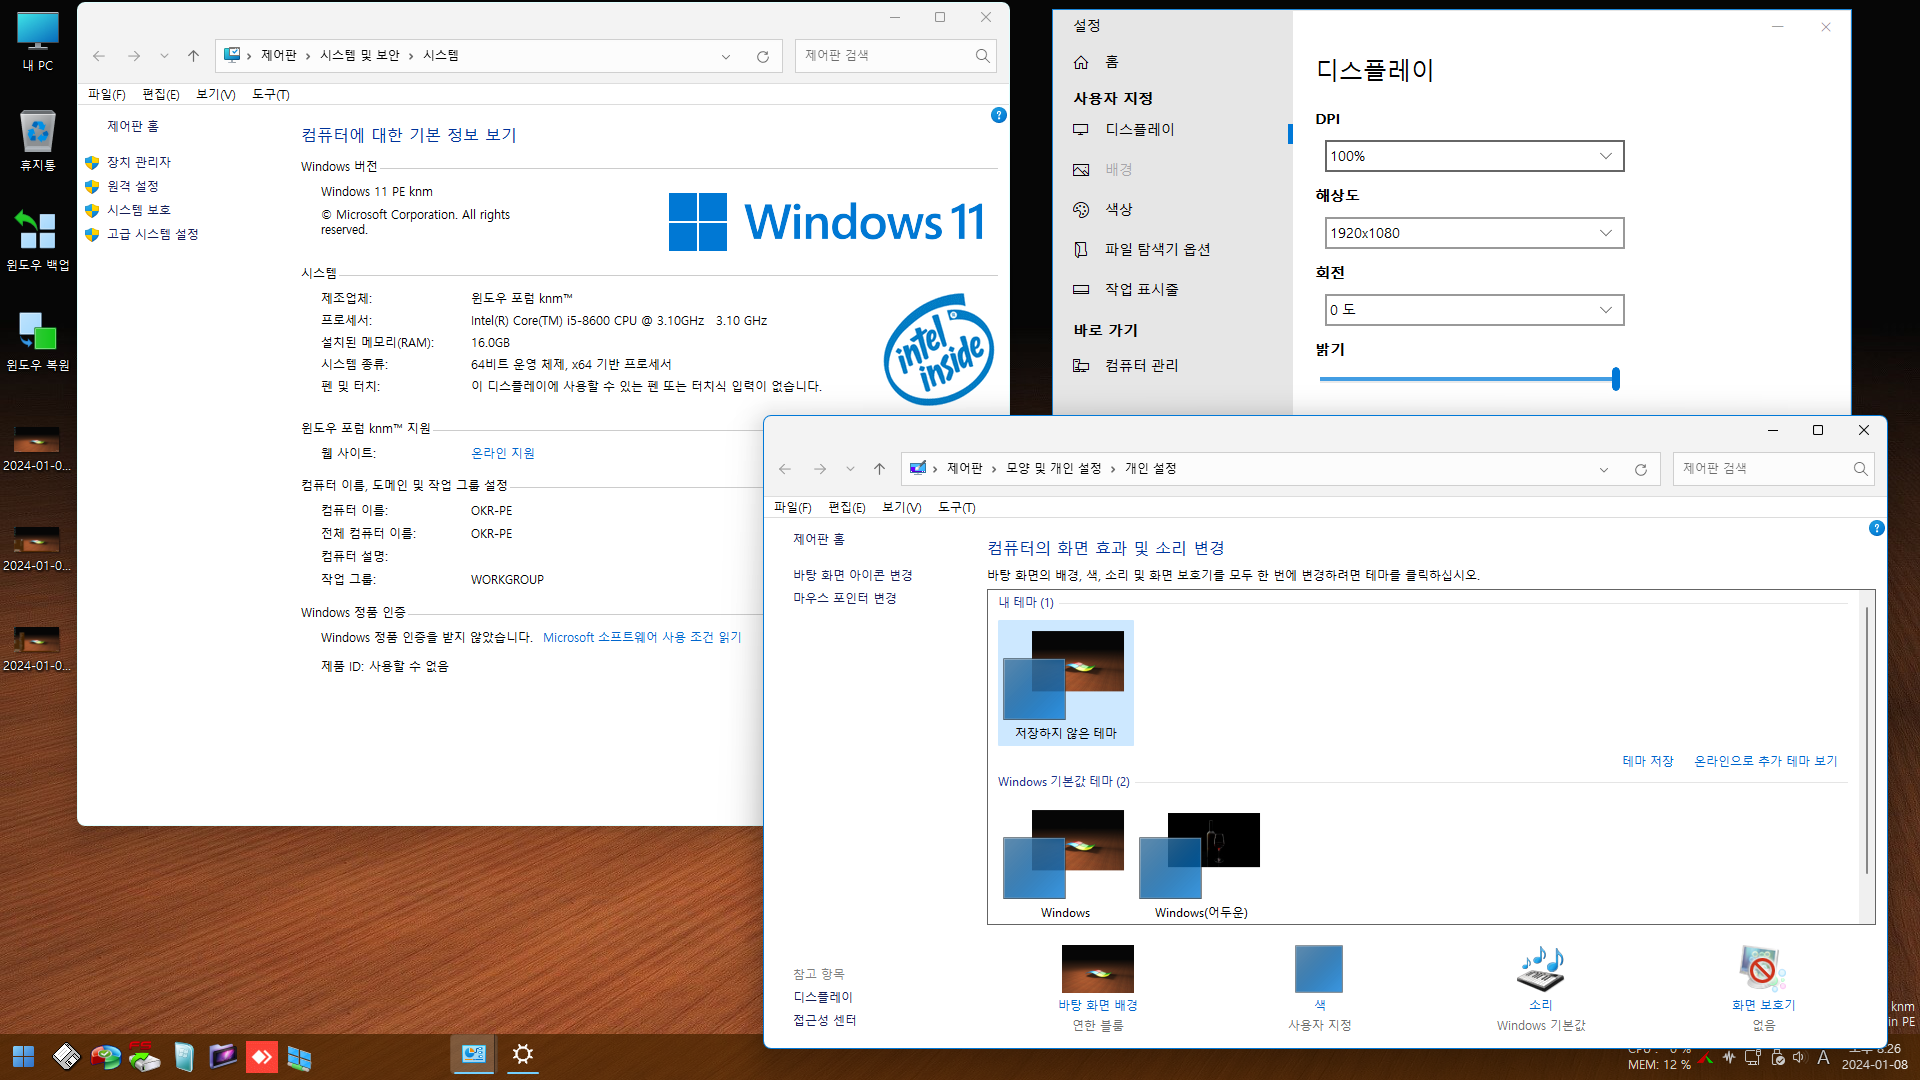
Task: Click 바탕 화면 아이콘 변경 link
Action: pyautogui.click(x=853, y=575)
